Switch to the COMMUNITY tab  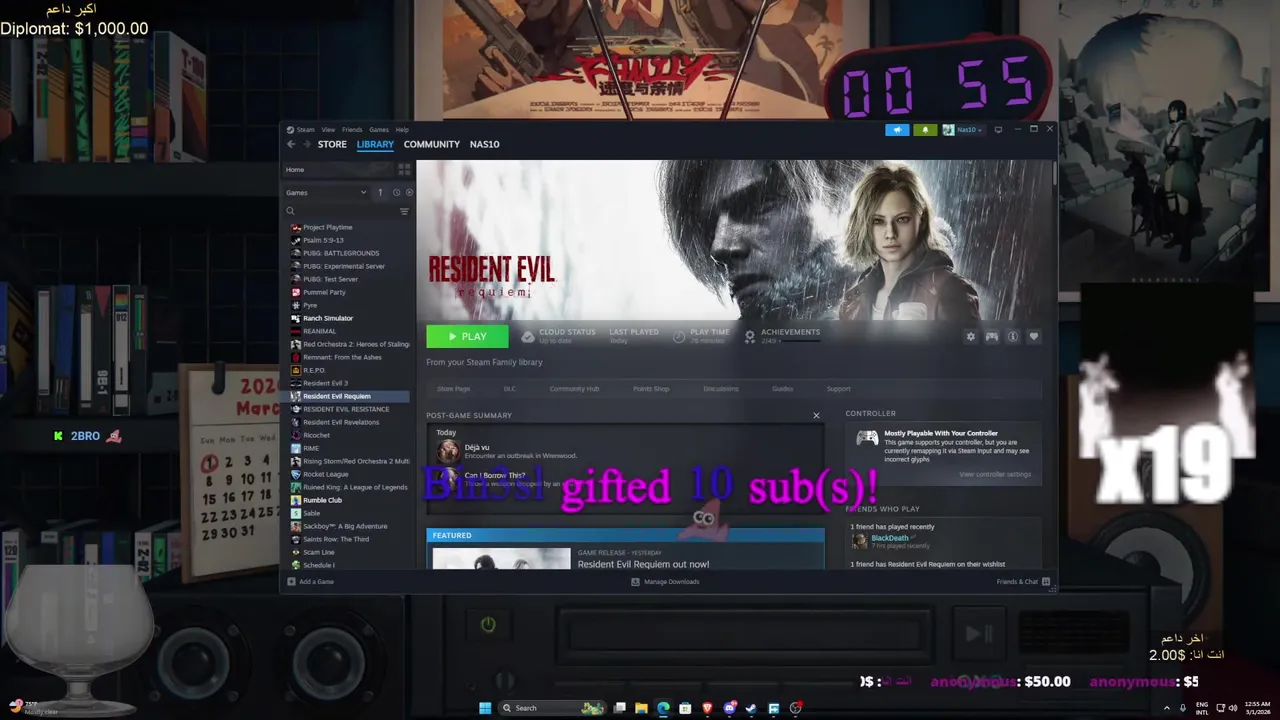click(x=432, y=144)
